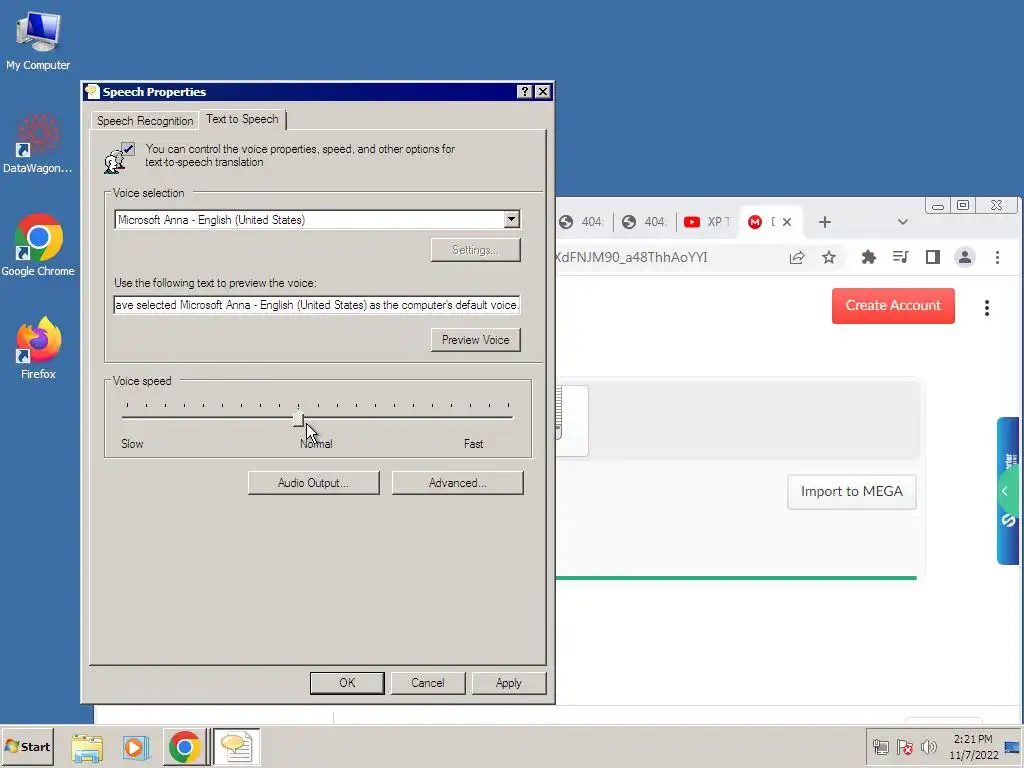The image size is (1024, 768).
Task: Click the Import to MEGA button
Action: [x=852, y=491]
